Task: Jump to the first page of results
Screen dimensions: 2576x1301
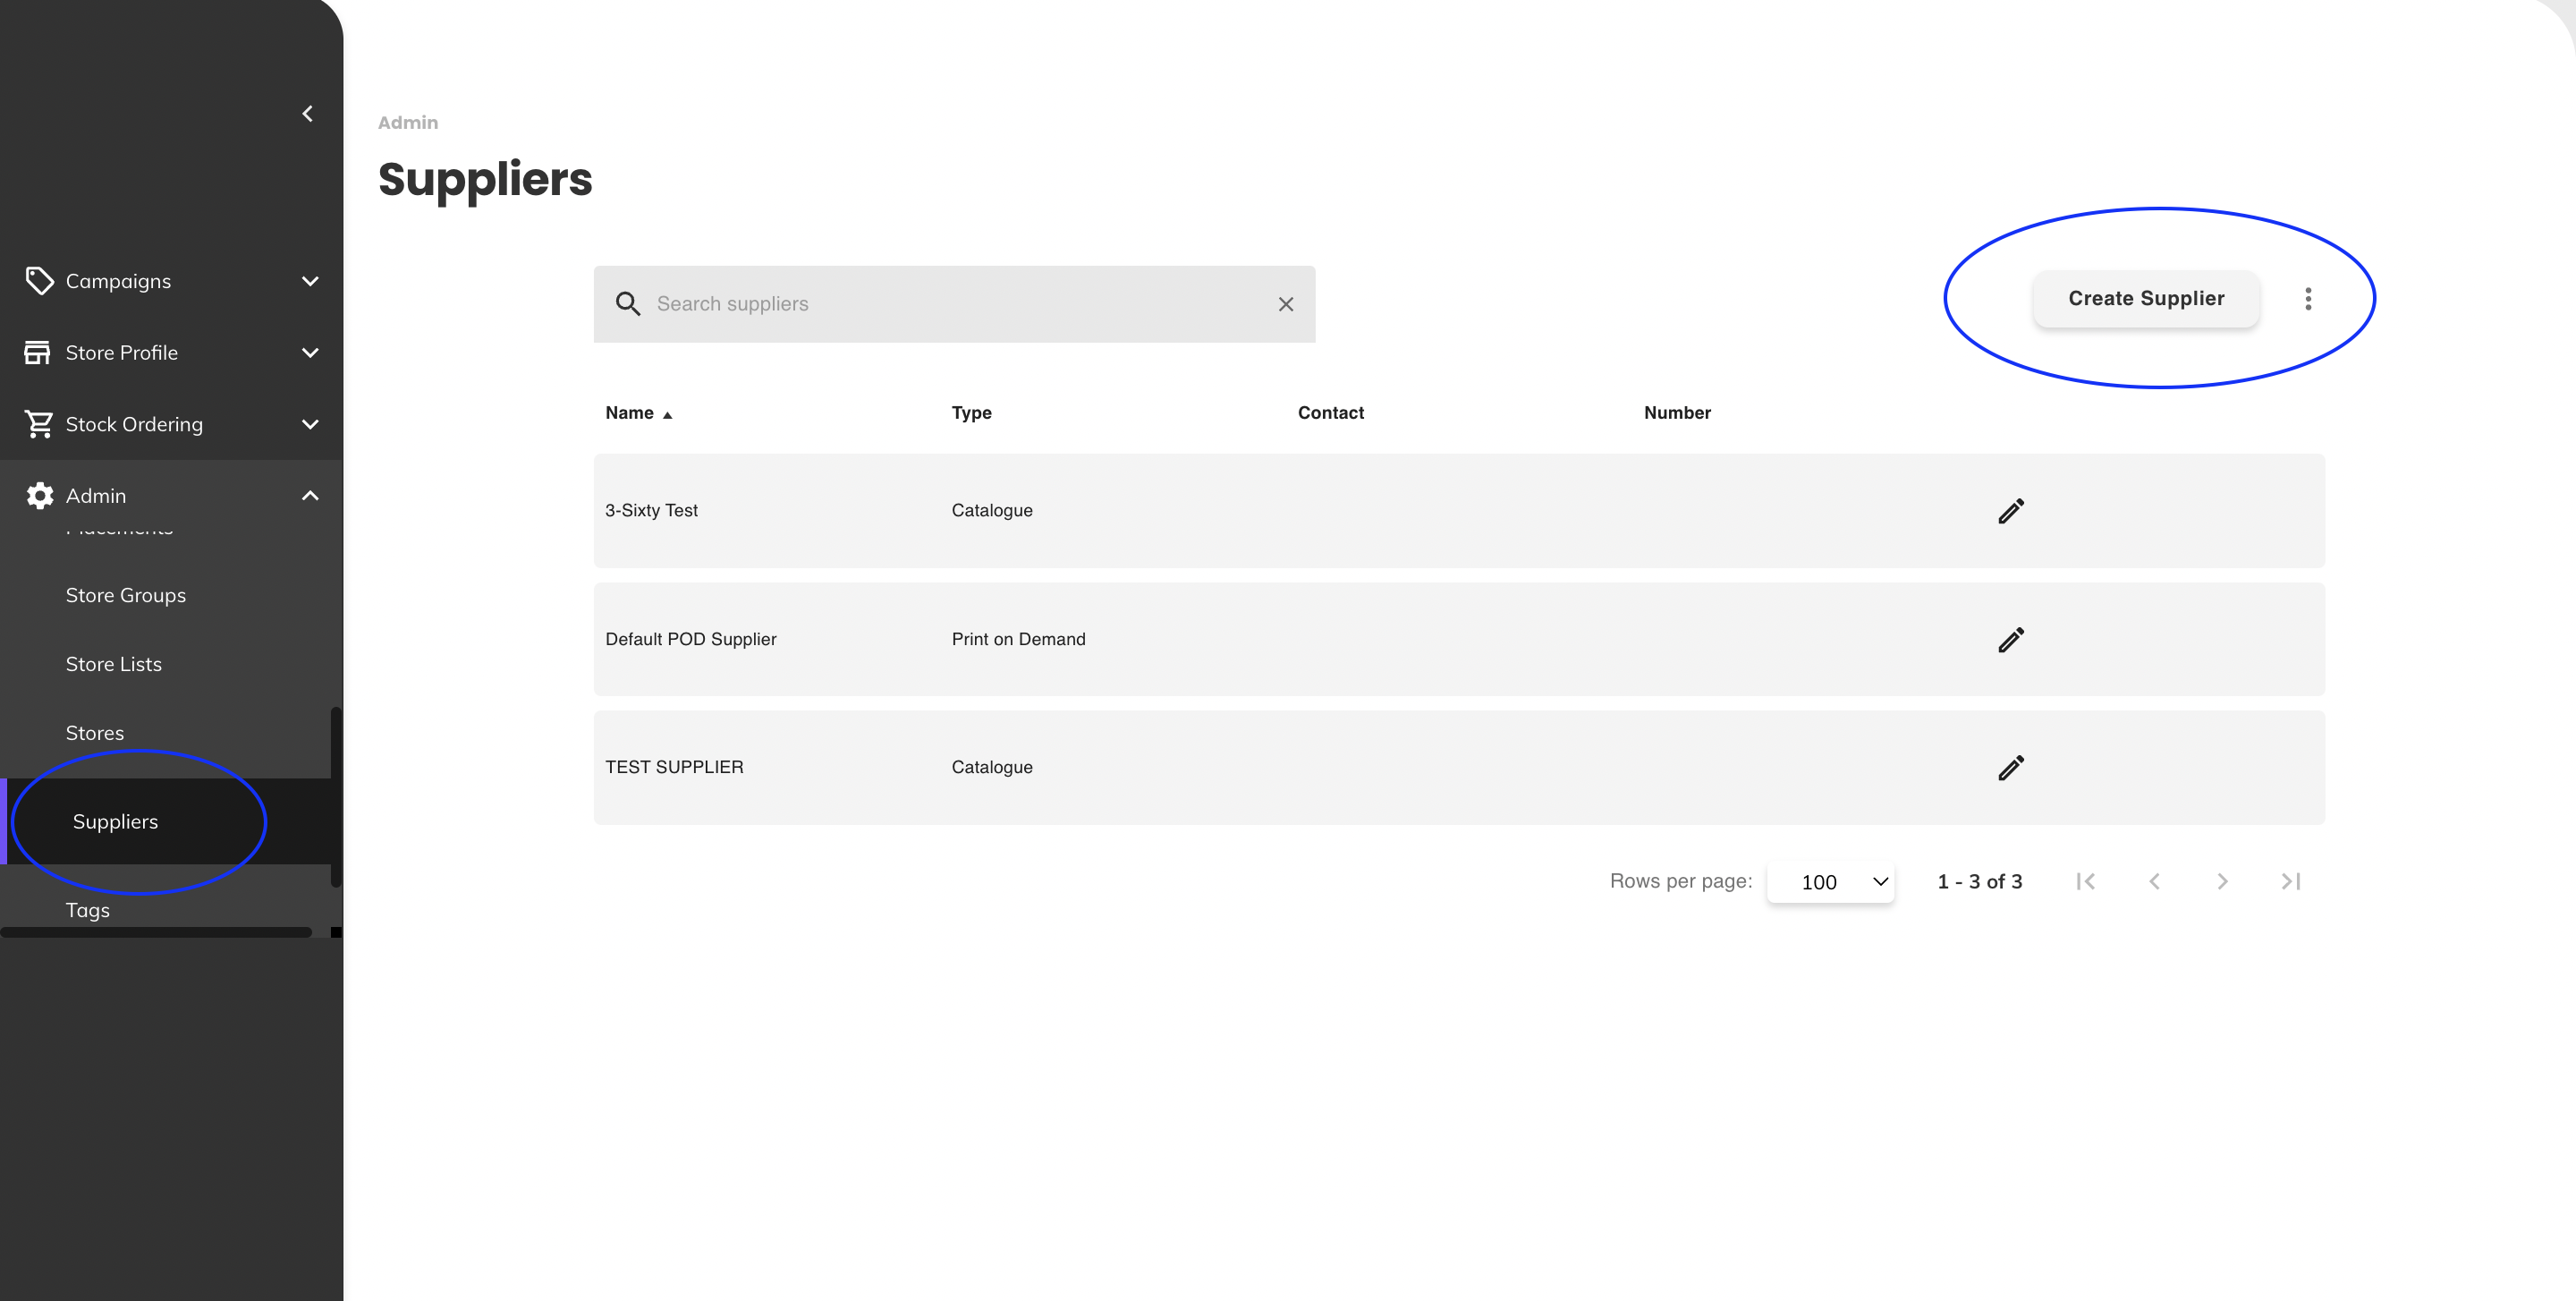Action: pos(2085,881)
